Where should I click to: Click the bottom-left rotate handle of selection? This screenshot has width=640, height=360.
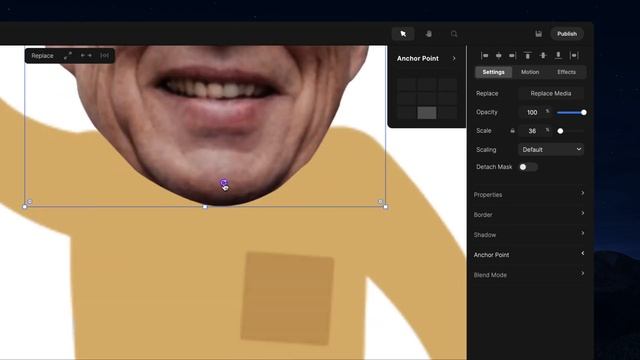pyautogui.click(x=29, y=202)
